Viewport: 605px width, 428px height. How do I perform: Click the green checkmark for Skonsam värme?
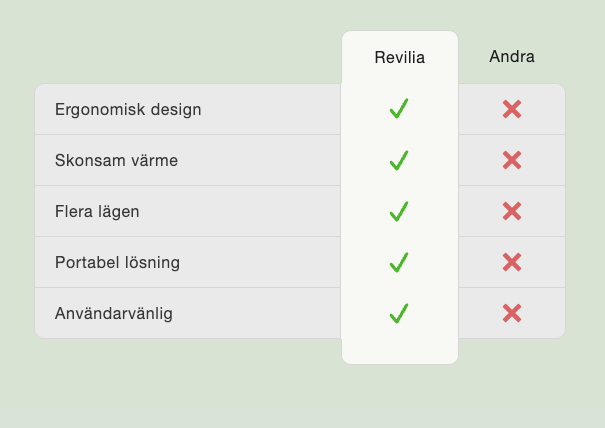[399, 160]
